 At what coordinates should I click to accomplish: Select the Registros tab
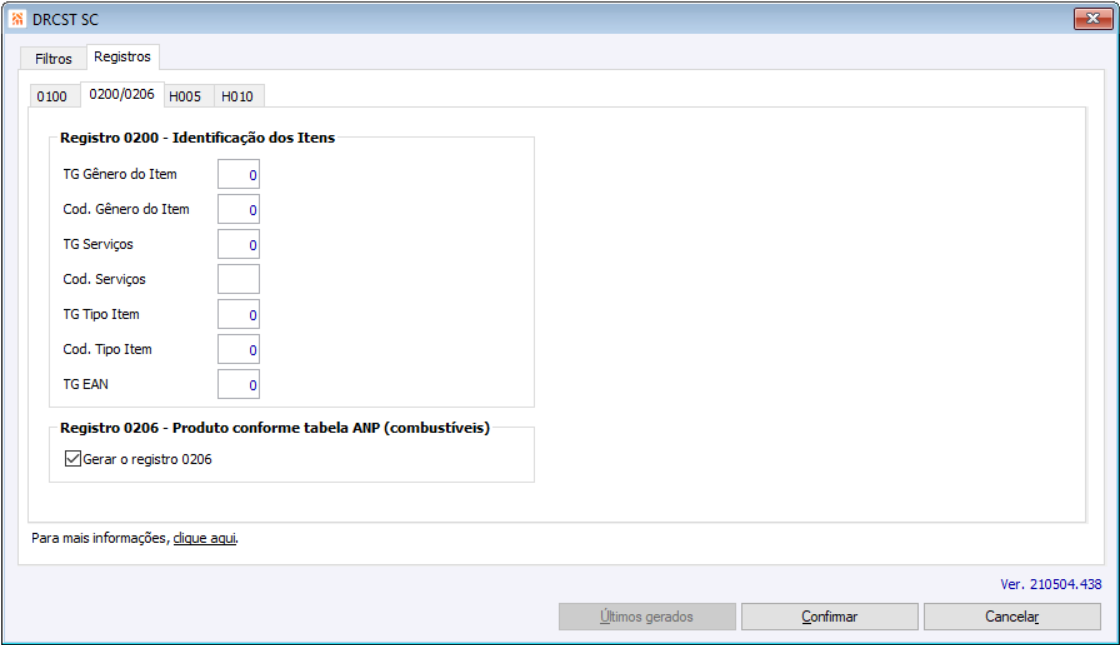(122, 56)
